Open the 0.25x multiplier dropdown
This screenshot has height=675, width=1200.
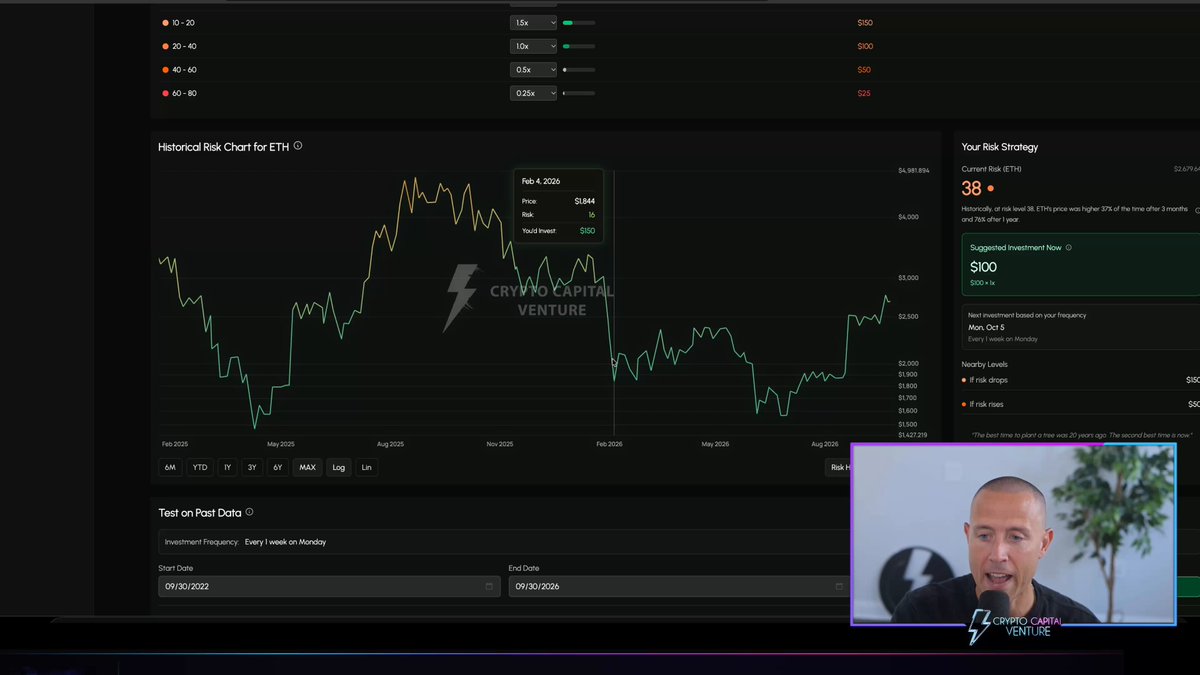click(x=533, y=93)
